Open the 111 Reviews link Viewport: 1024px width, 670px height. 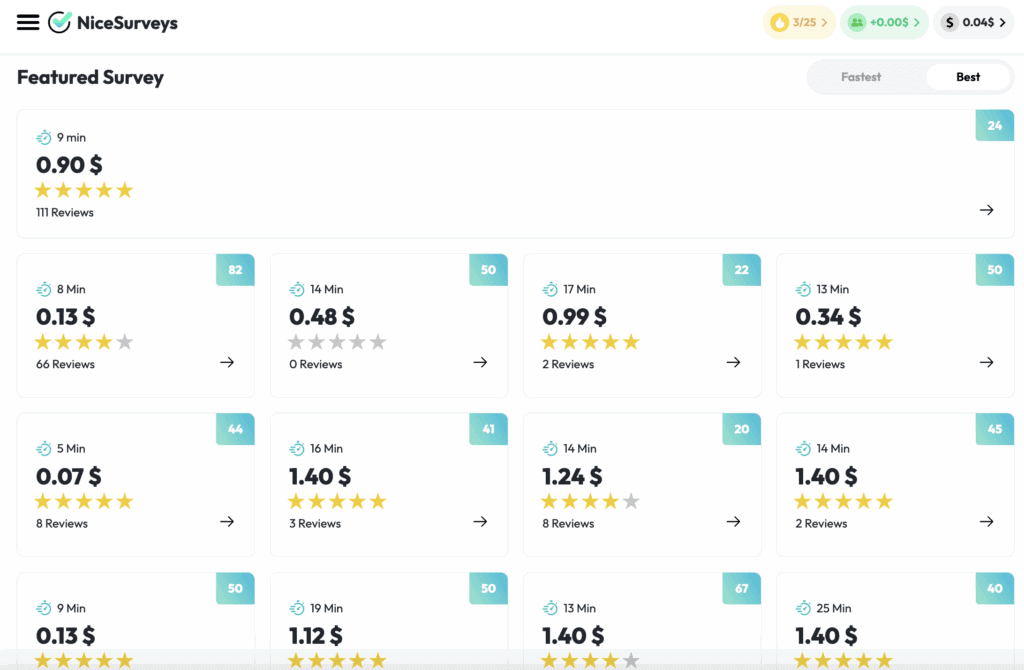64,212
